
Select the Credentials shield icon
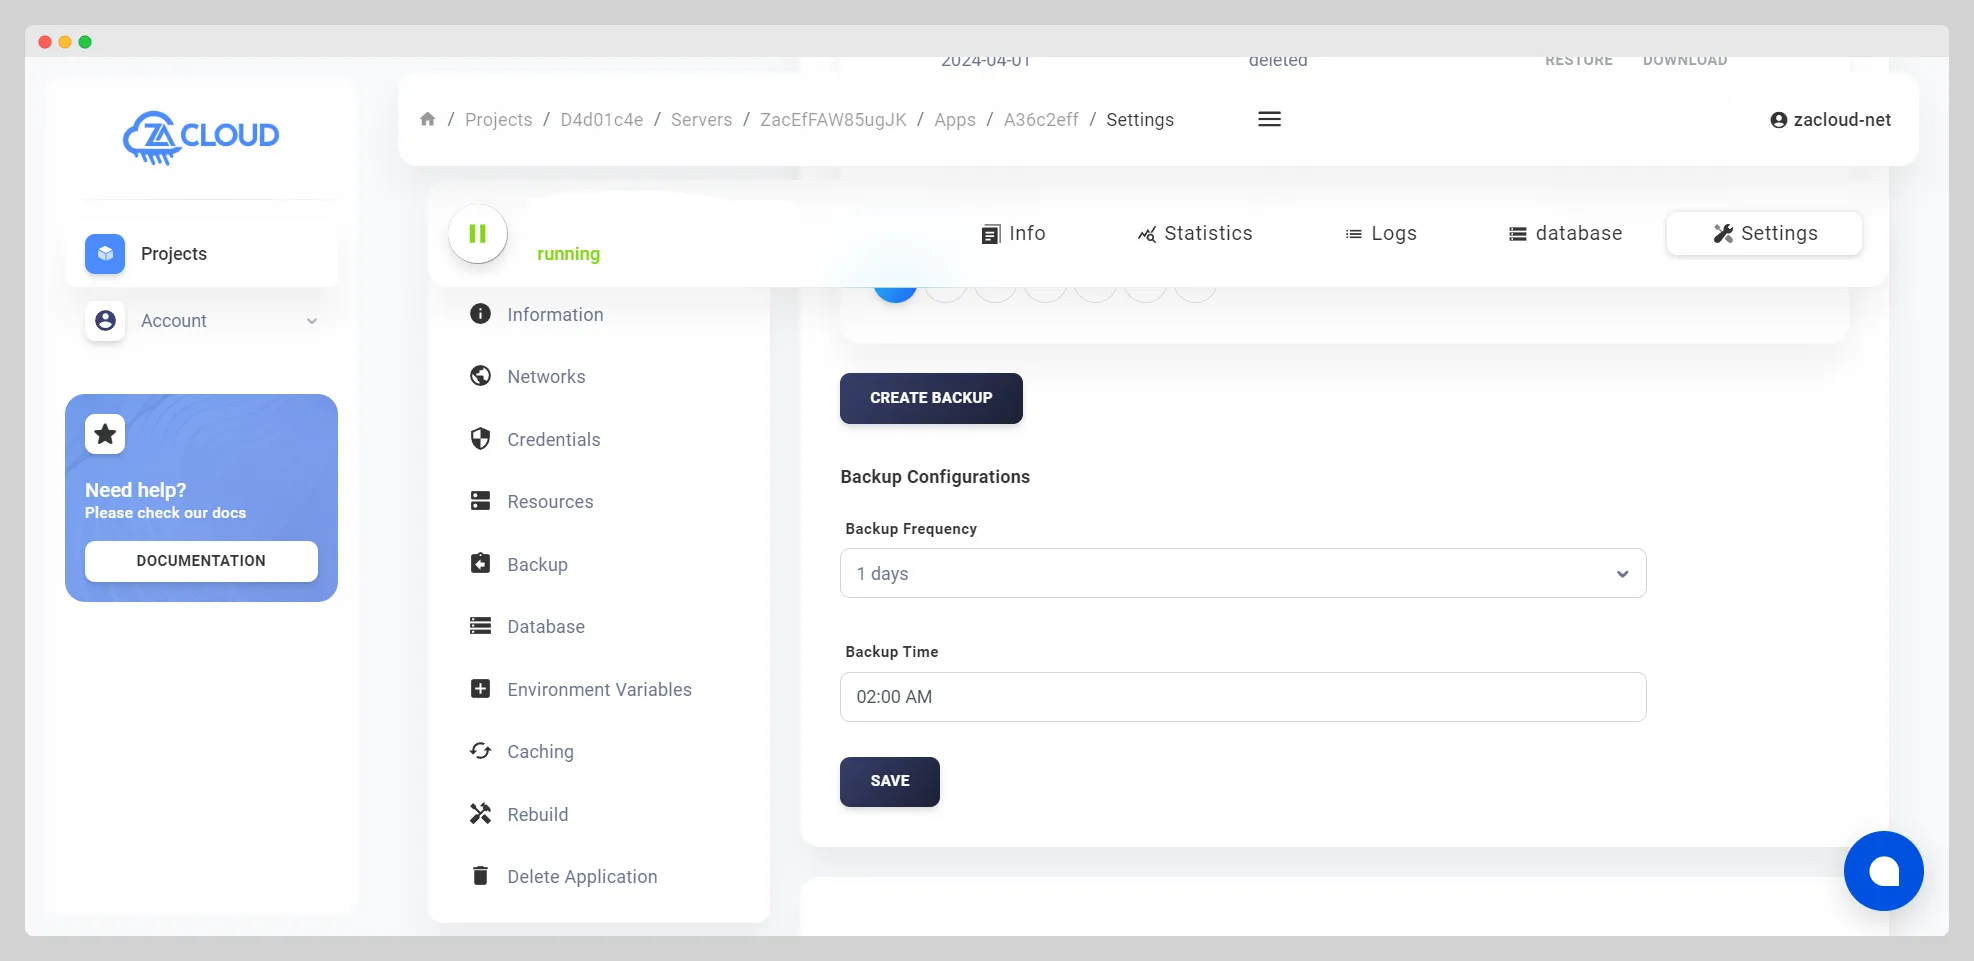pyautogui.click(x=480, y=439)
